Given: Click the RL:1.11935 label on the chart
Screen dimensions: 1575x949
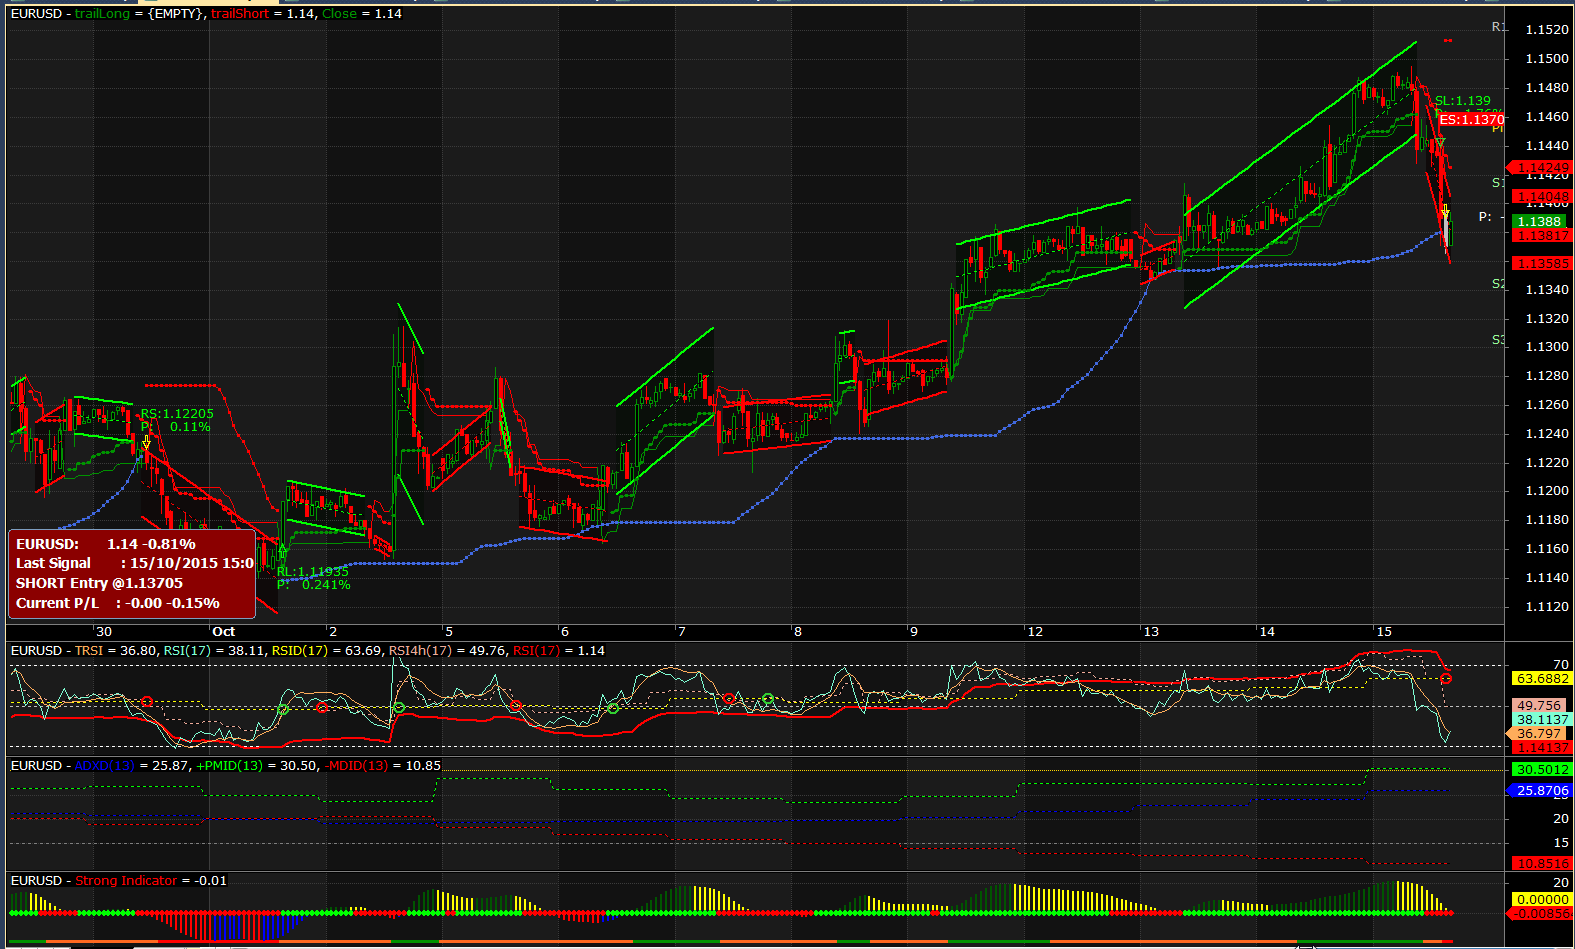Looking at the screenshot, I should pos(313,572).
